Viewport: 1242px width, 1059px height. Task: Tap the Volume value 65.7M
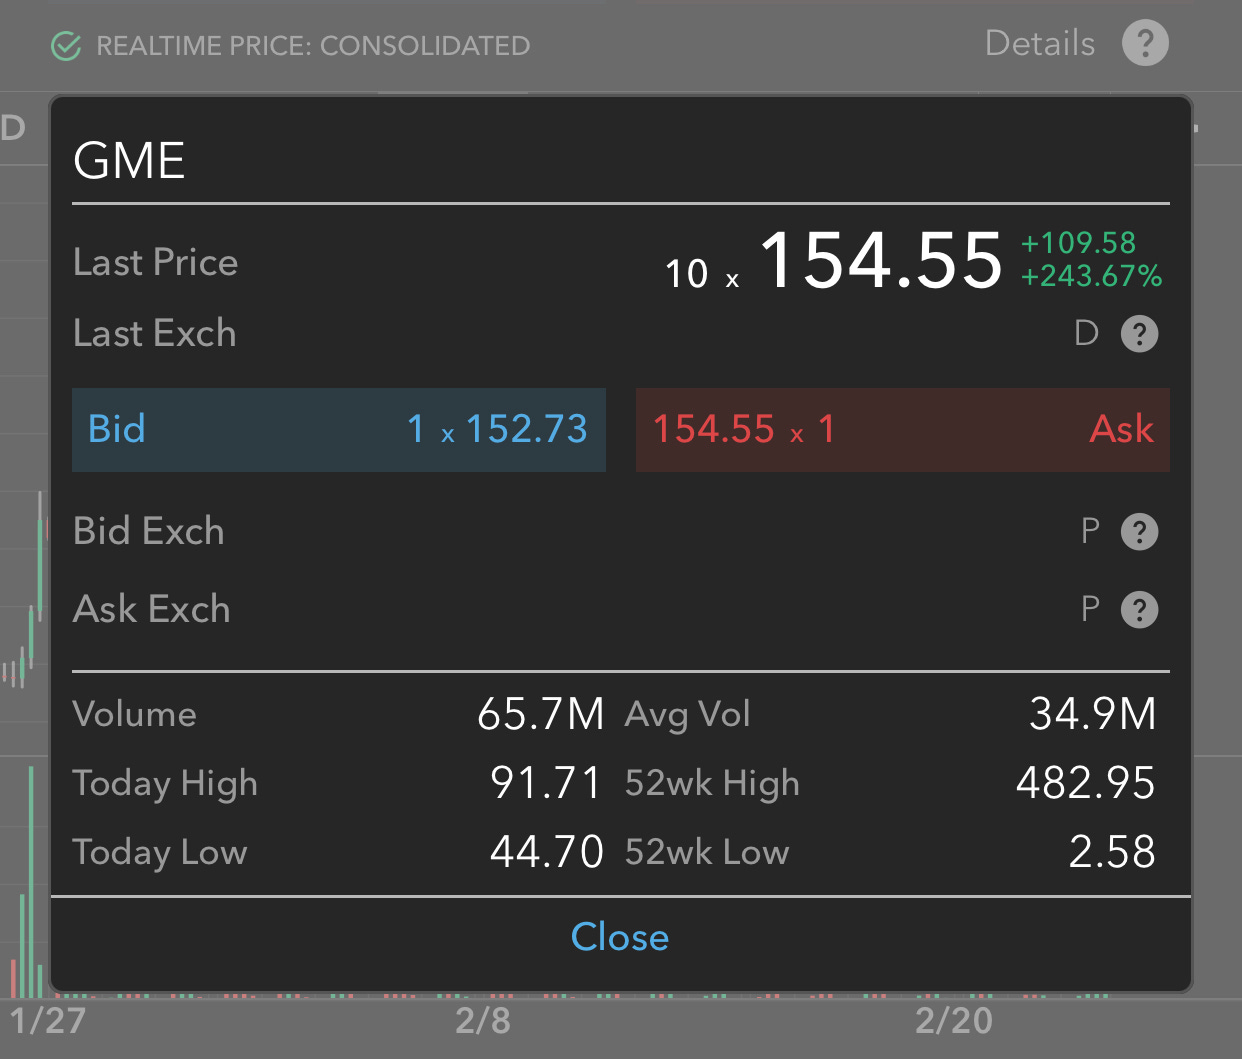541,714
